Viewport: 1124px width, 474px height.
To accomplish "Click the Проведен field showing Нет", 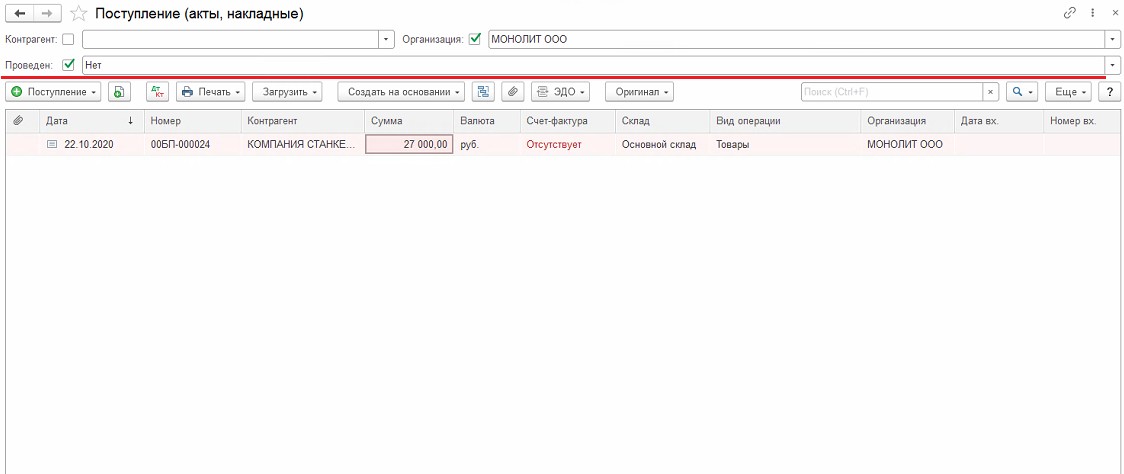I will pyautogui.click(x=594, y=65).
